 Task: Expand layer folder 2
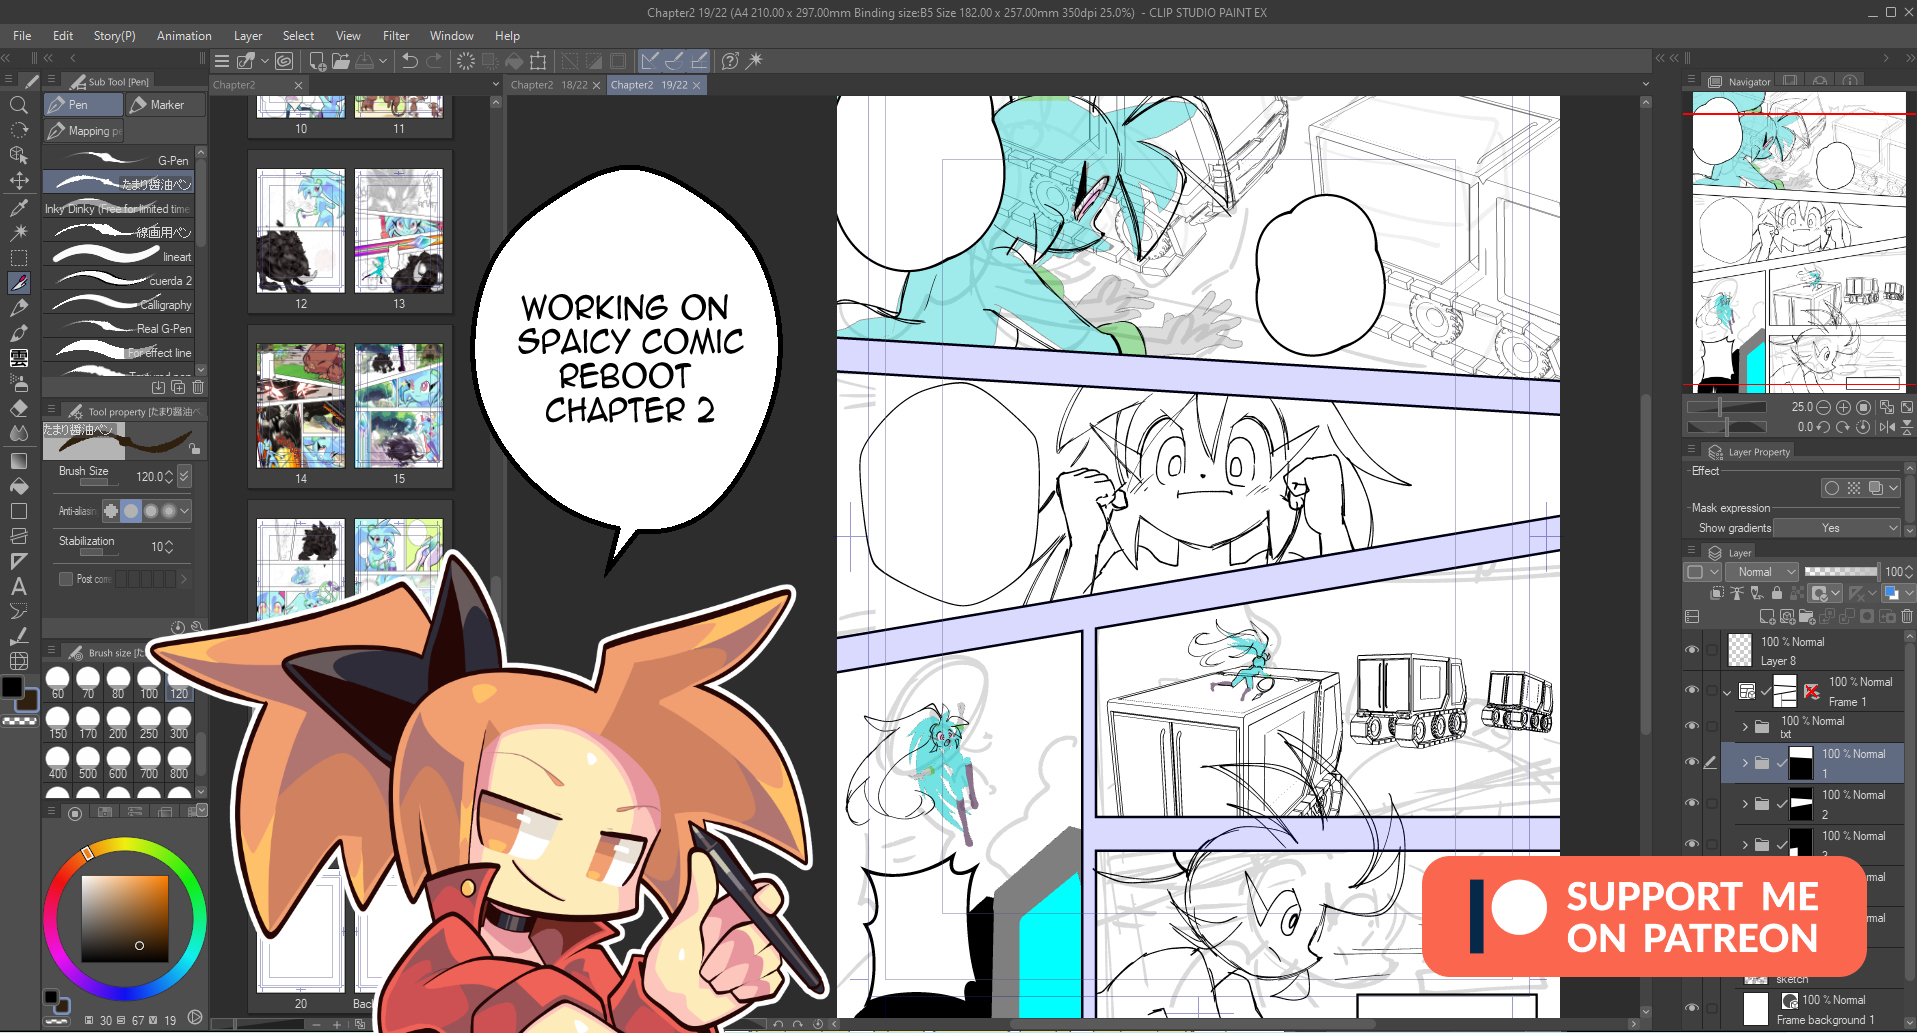[x=1746, y=804]
